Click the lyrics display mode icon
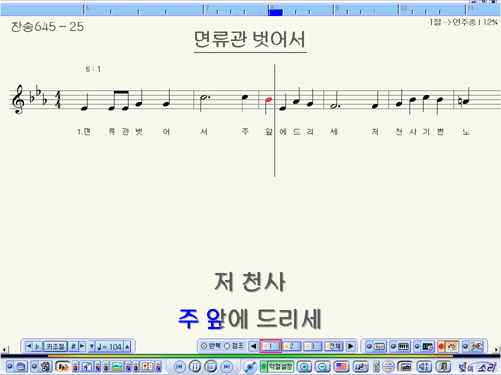Viewport: 501px width, 375px height. point(452,347)
